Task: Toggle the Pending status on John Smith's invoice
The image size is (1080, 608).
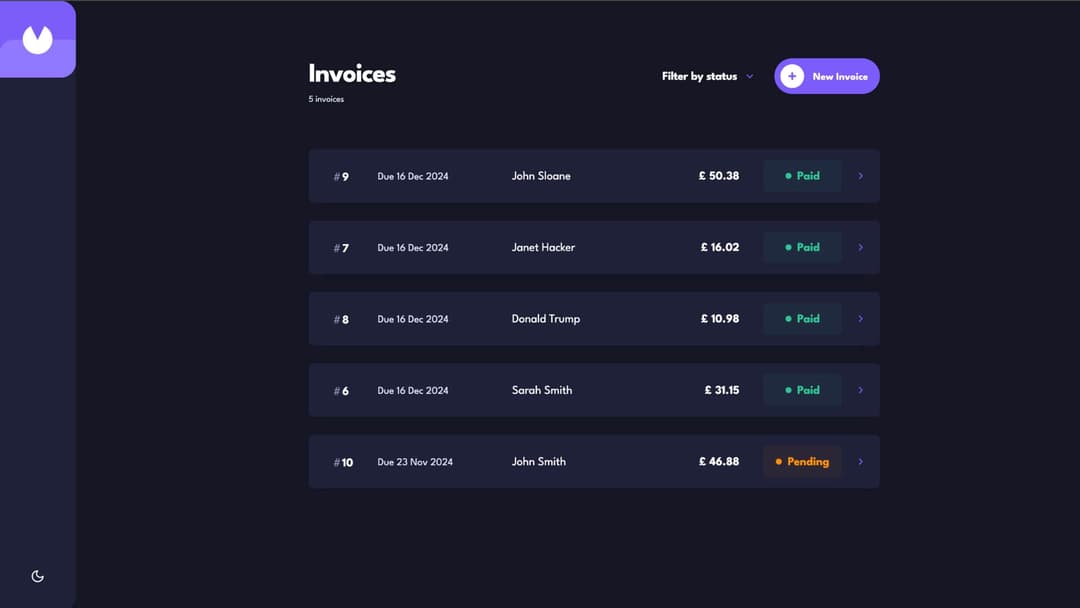Action: point(802,461)
